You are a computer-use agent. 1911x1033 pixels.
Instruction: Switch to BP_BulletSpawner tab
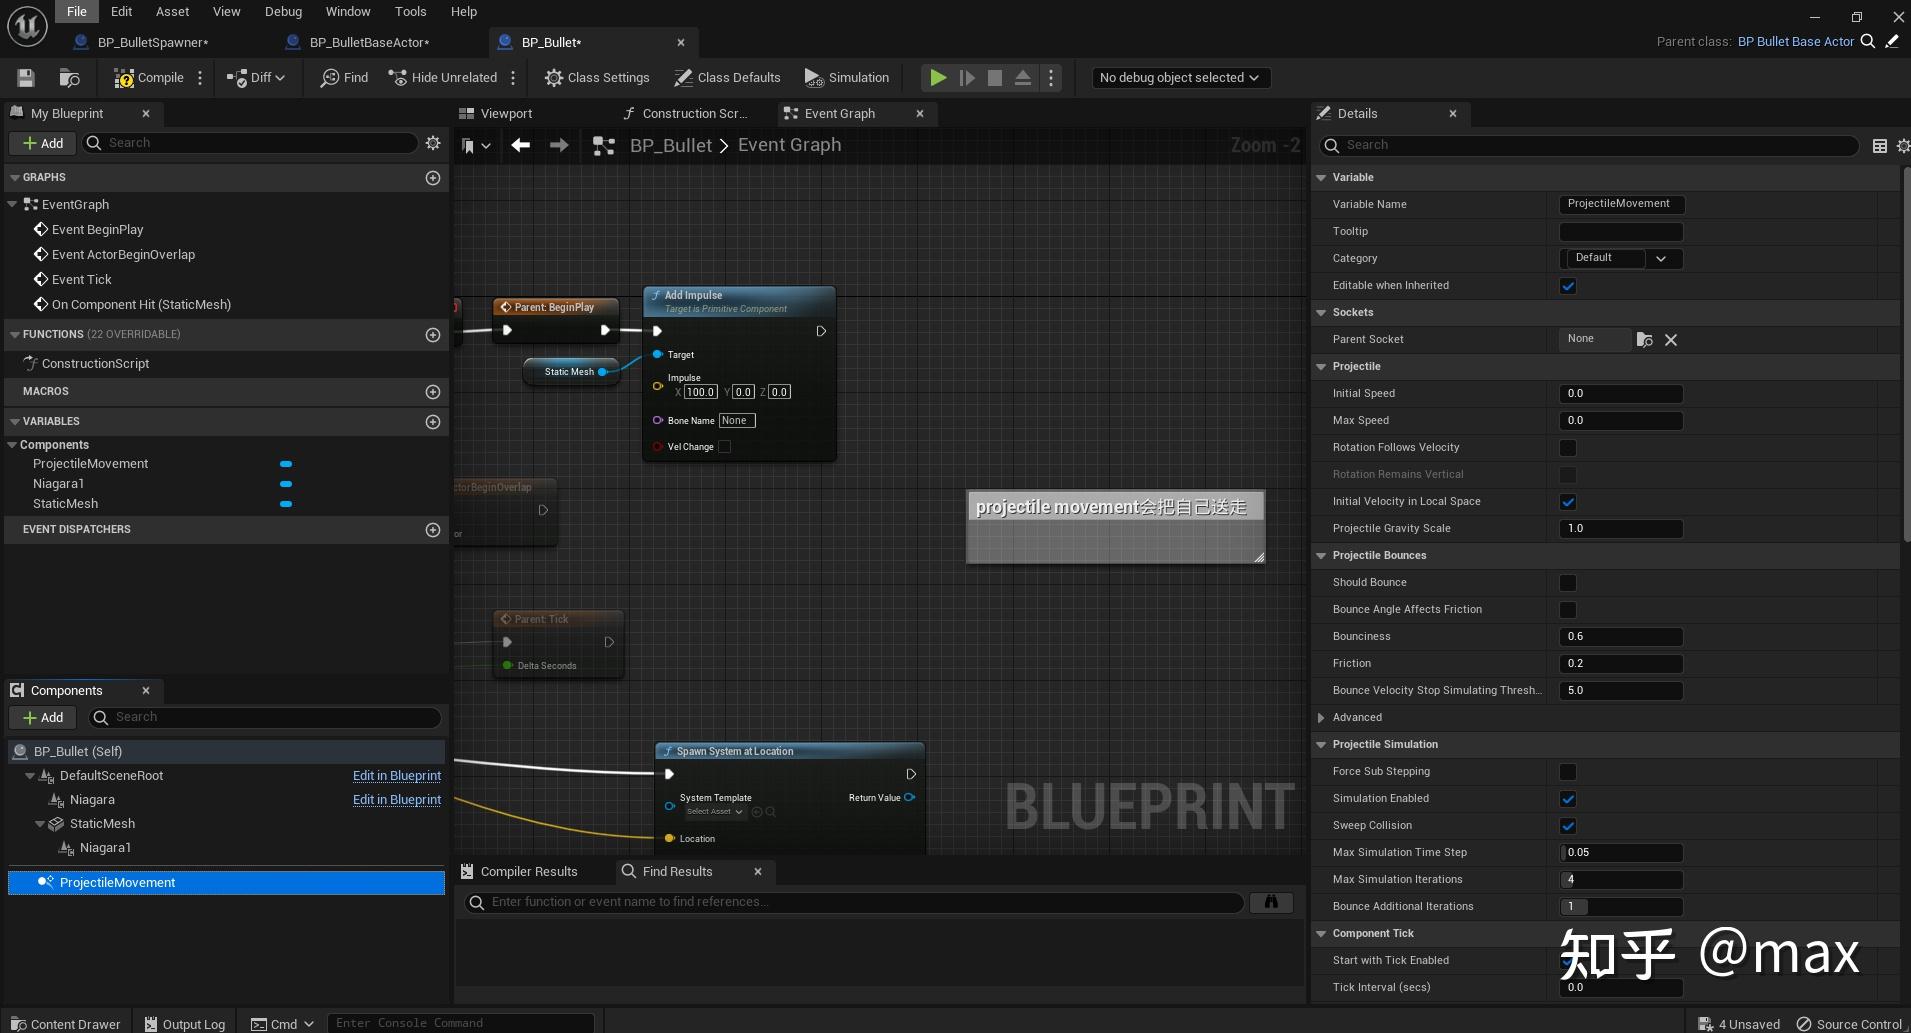[153, 42]
